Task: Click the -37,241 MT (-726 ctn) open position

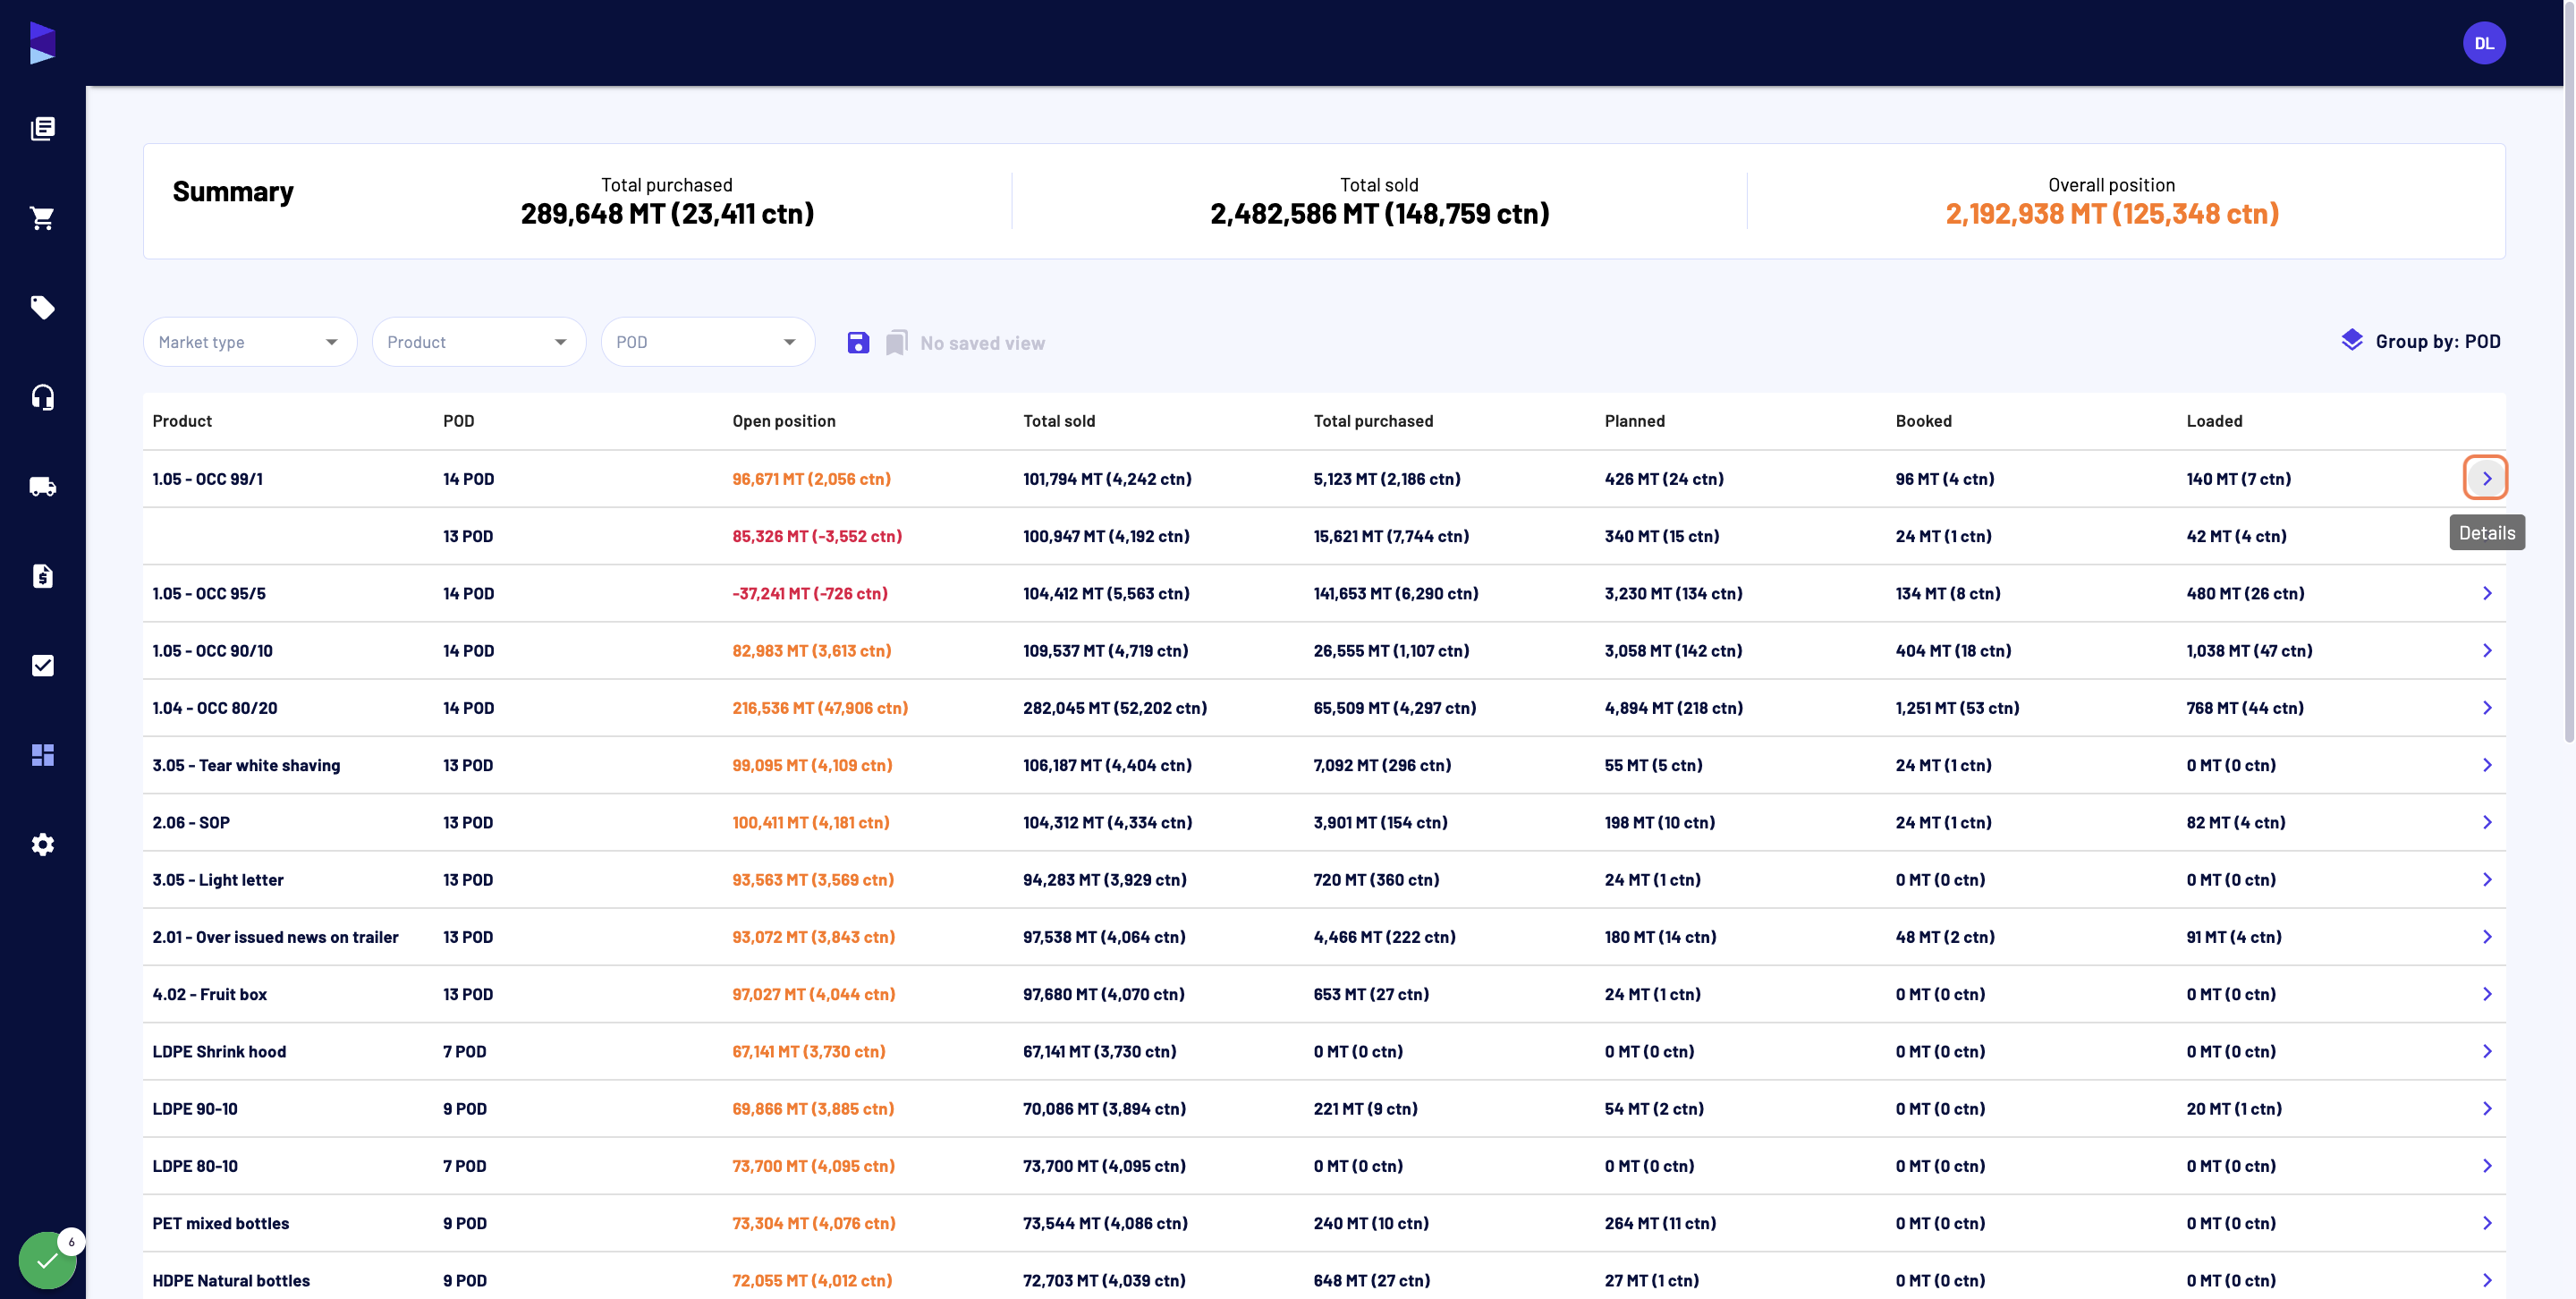Action: coord(809,593)
